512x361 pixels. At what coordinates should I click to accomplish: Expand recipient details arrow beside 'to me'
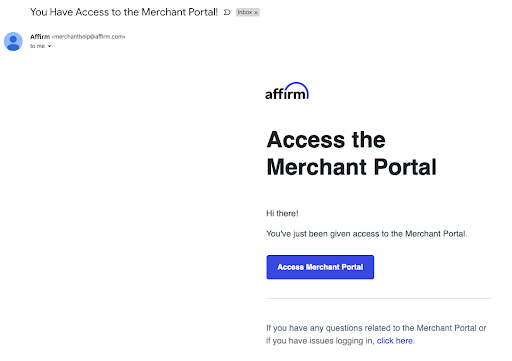click(x=49, y=46)
